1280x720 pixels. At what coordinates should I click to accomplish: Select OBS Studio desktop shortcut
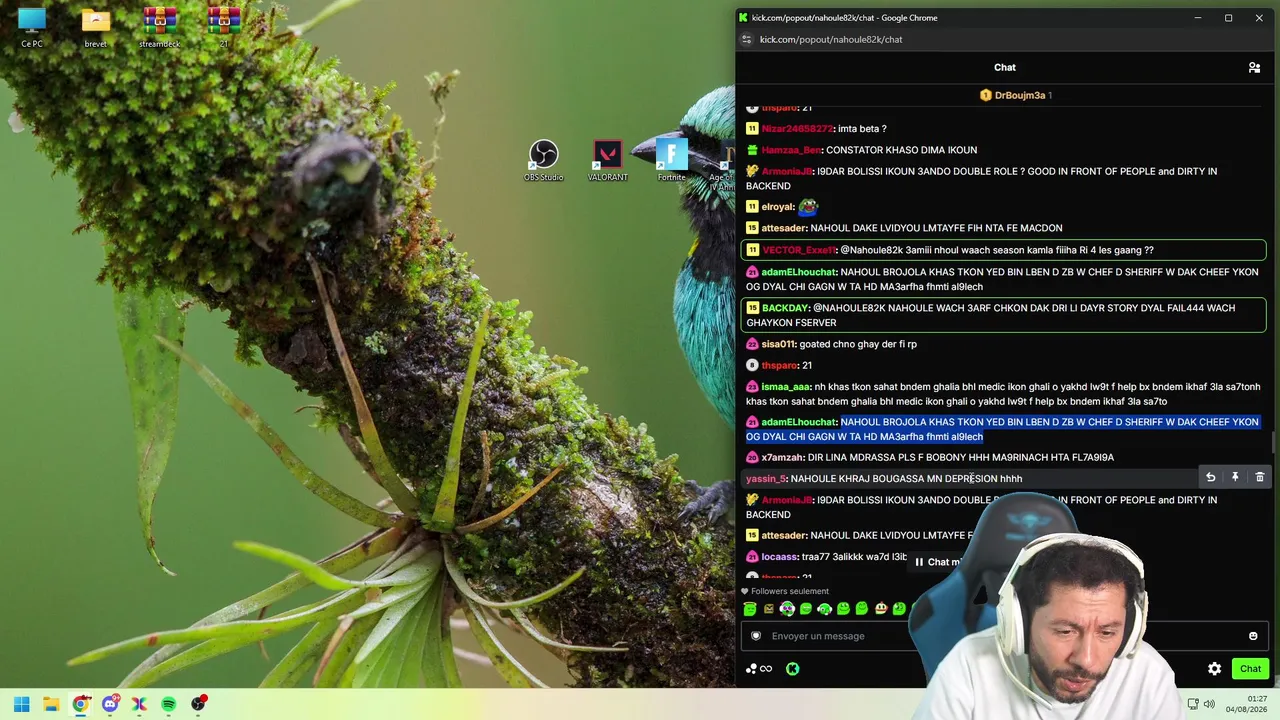pos(543,161)
